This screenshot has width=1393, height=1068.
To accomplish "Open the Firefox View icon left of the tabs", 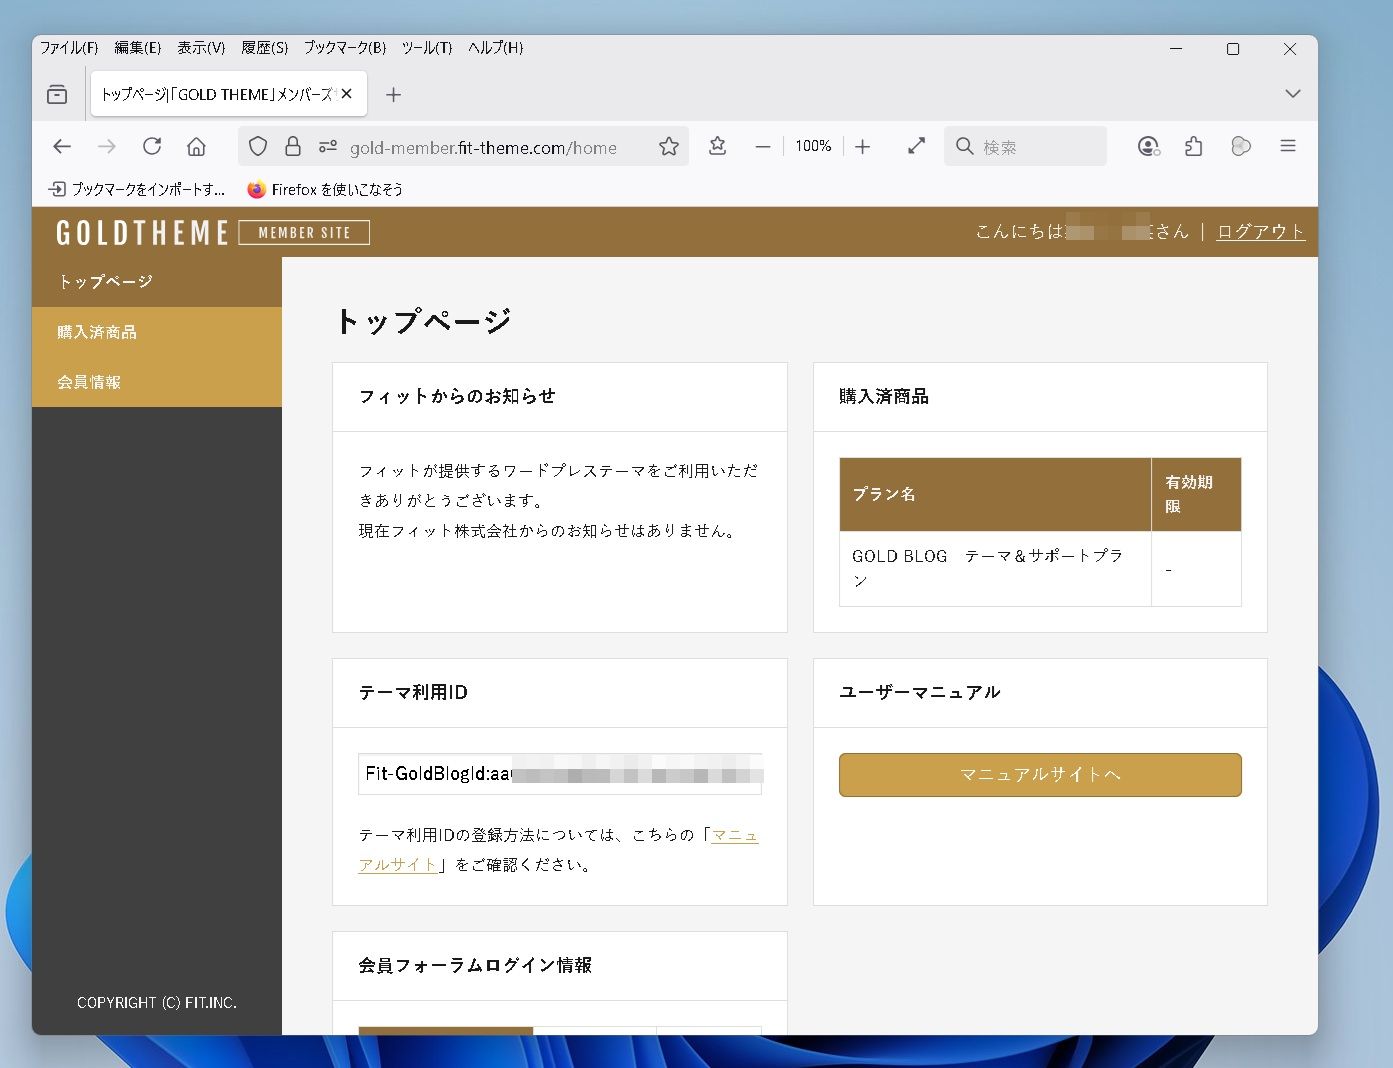I will coord(57,94).
